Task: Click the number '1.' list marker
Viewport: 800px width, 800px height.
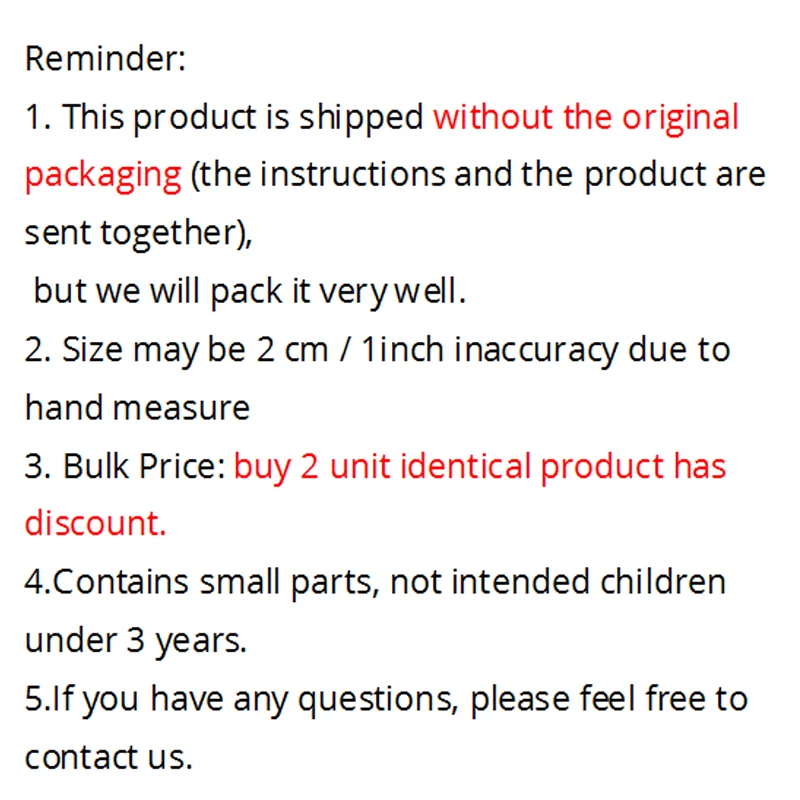Action: [x=38, y=117]
